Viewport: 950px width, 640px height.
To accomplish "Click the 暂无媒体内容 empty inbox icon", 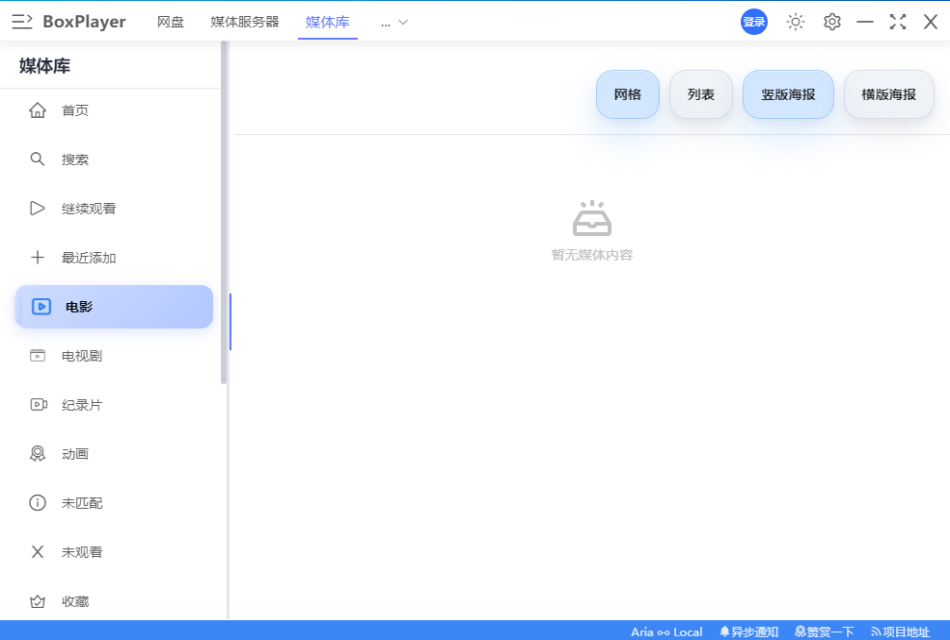I will click(x=592, y=218).
